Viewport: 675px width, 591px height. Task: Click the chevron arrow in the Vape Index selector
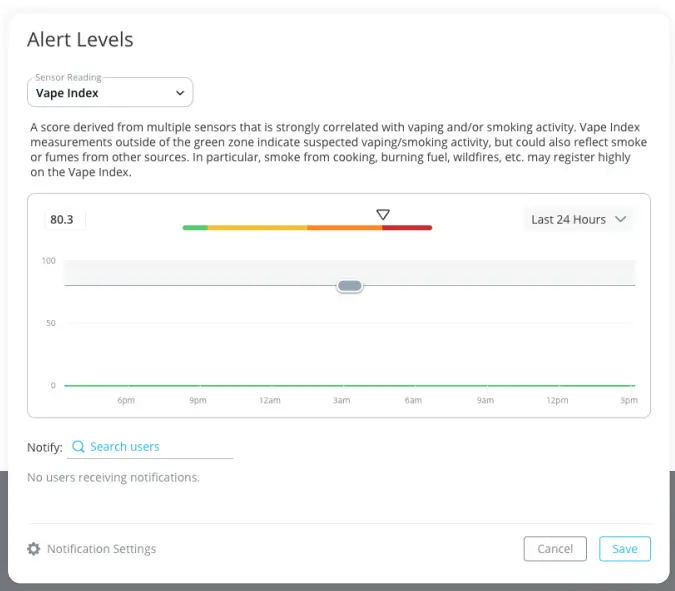pos(180,93)
